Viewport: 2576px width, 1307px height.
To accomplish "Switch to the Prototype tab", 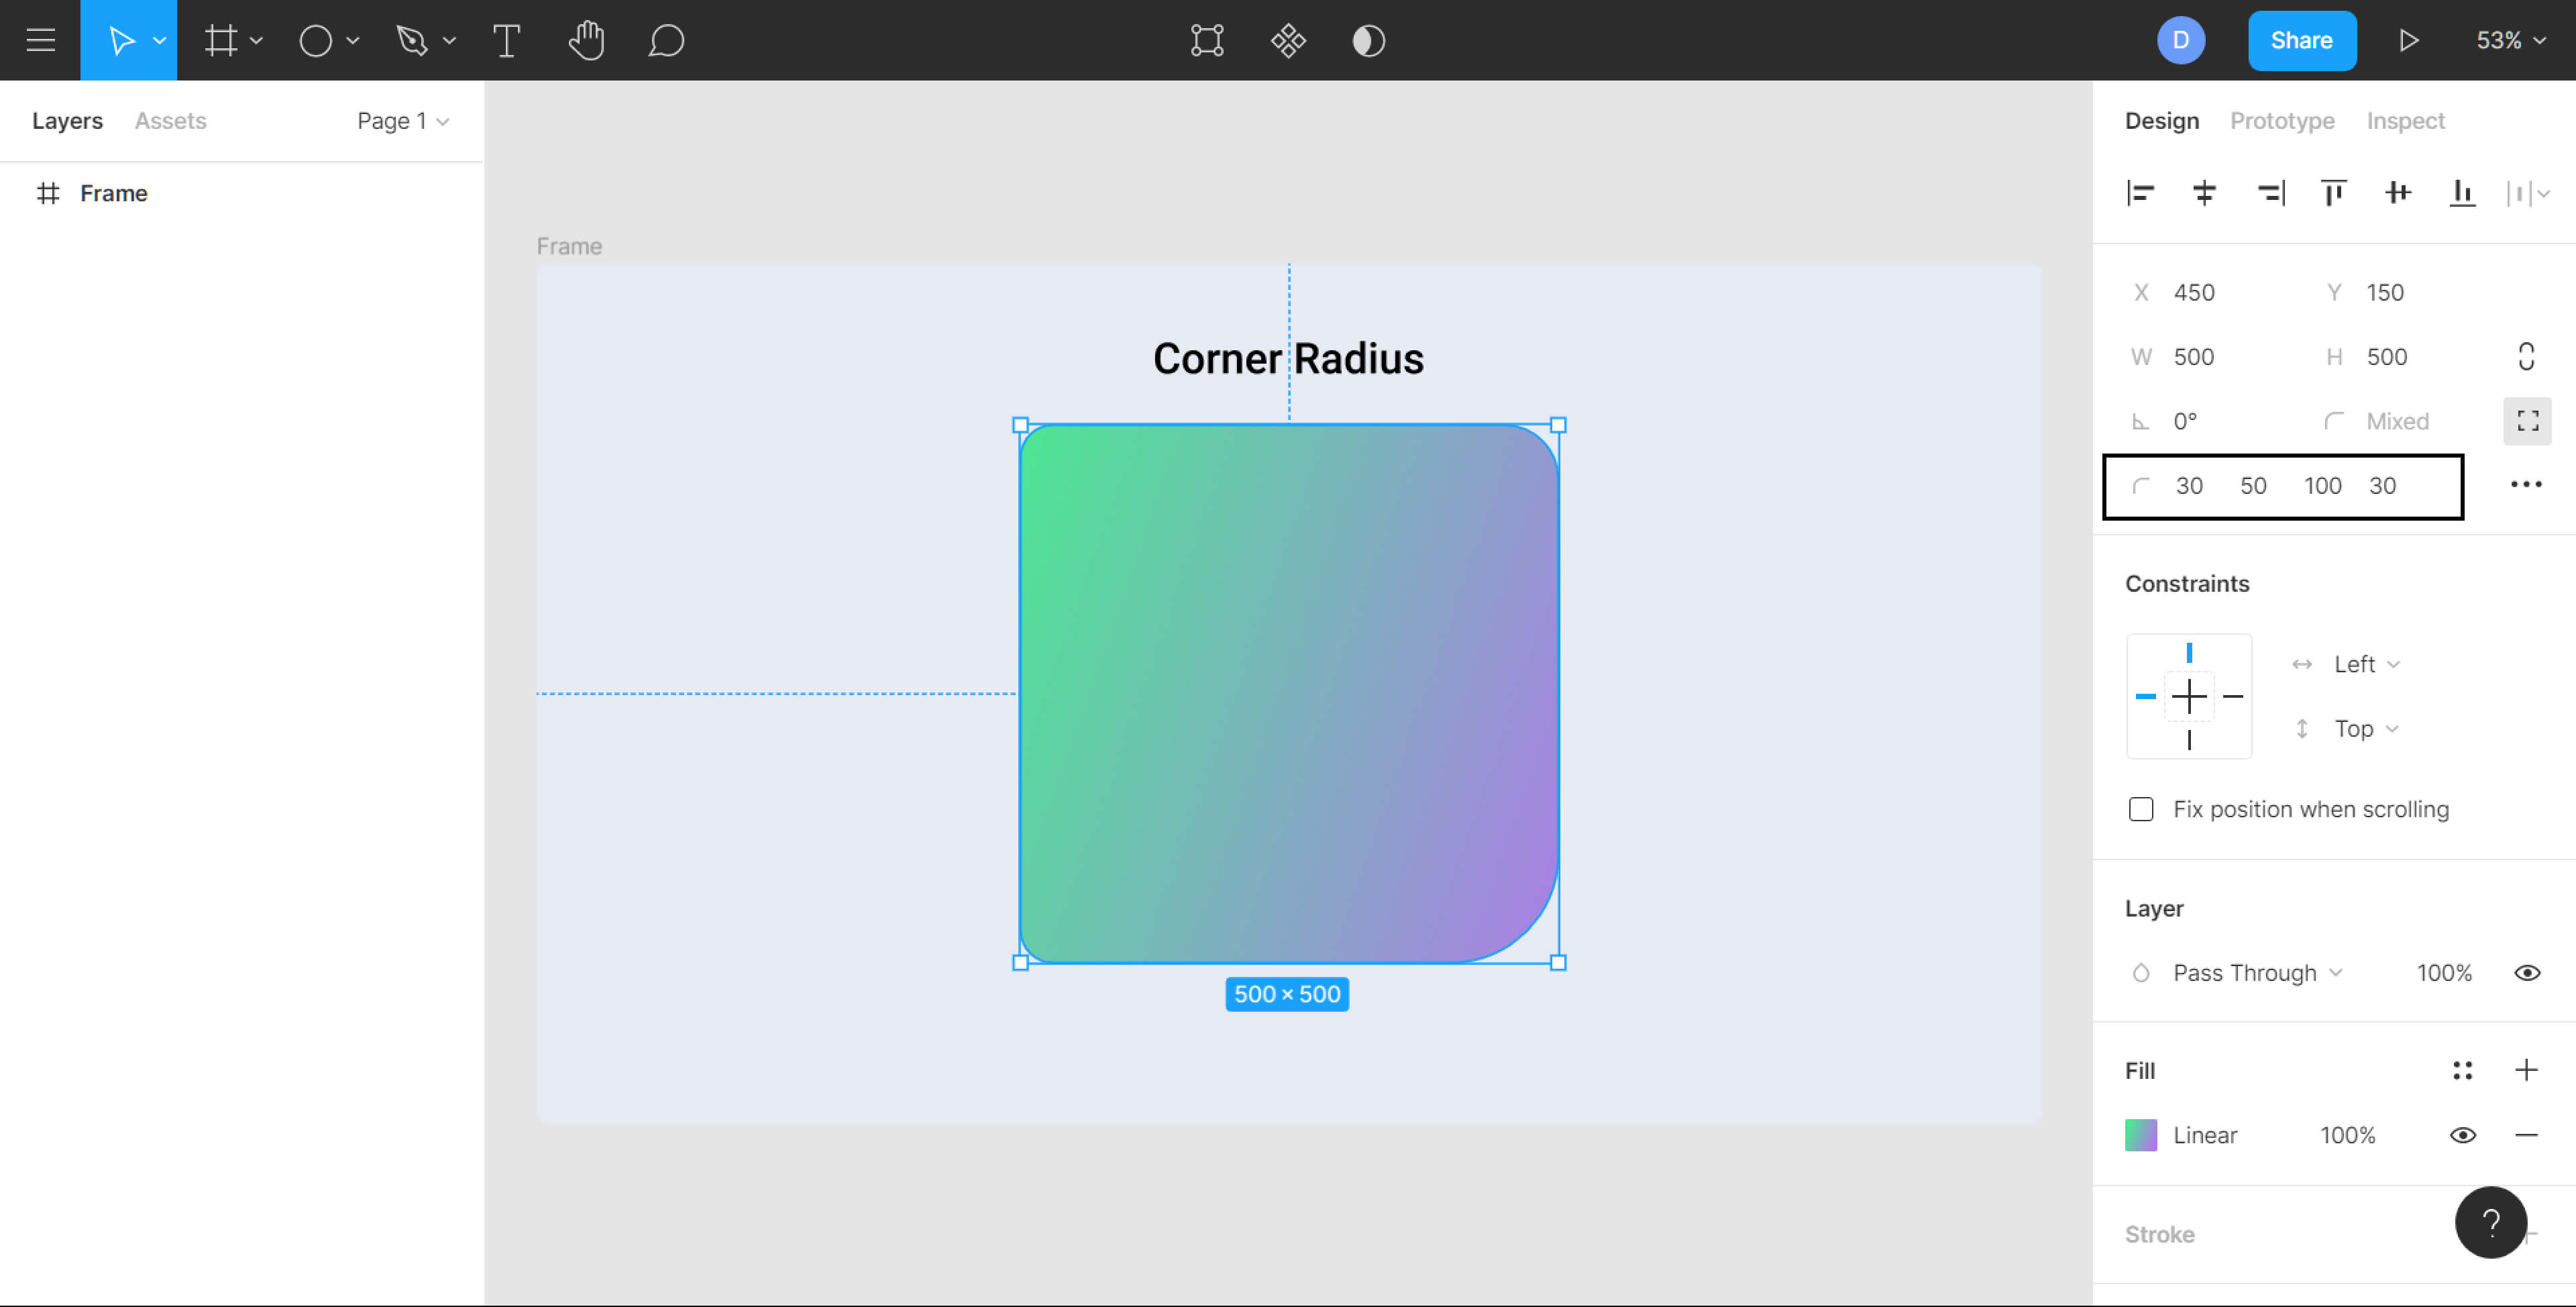I will point(2282,121).
